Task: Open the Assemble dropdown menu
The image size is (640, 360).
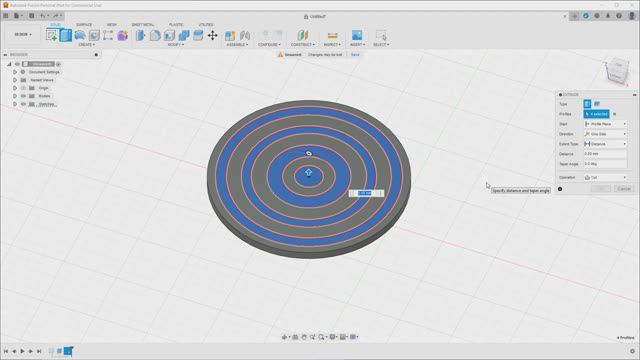Action: click(237, 44)
